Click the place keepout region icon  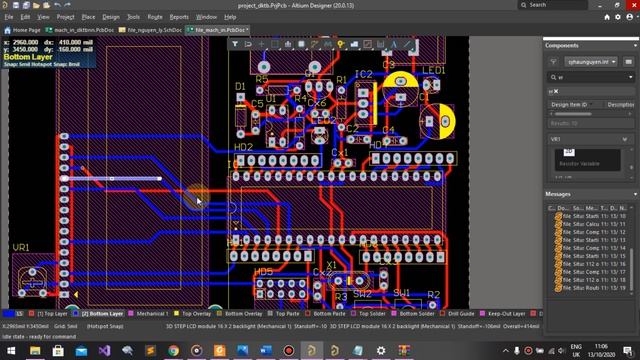coord(367,44)
